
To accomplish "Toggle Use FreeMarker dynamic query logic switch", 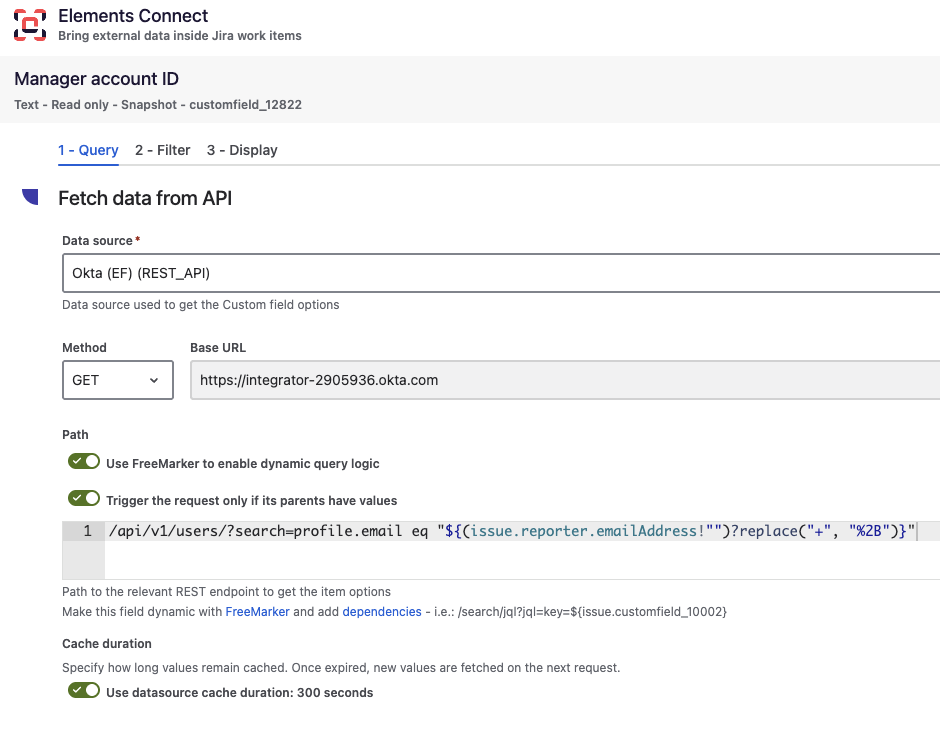I will tap(84, 462).
